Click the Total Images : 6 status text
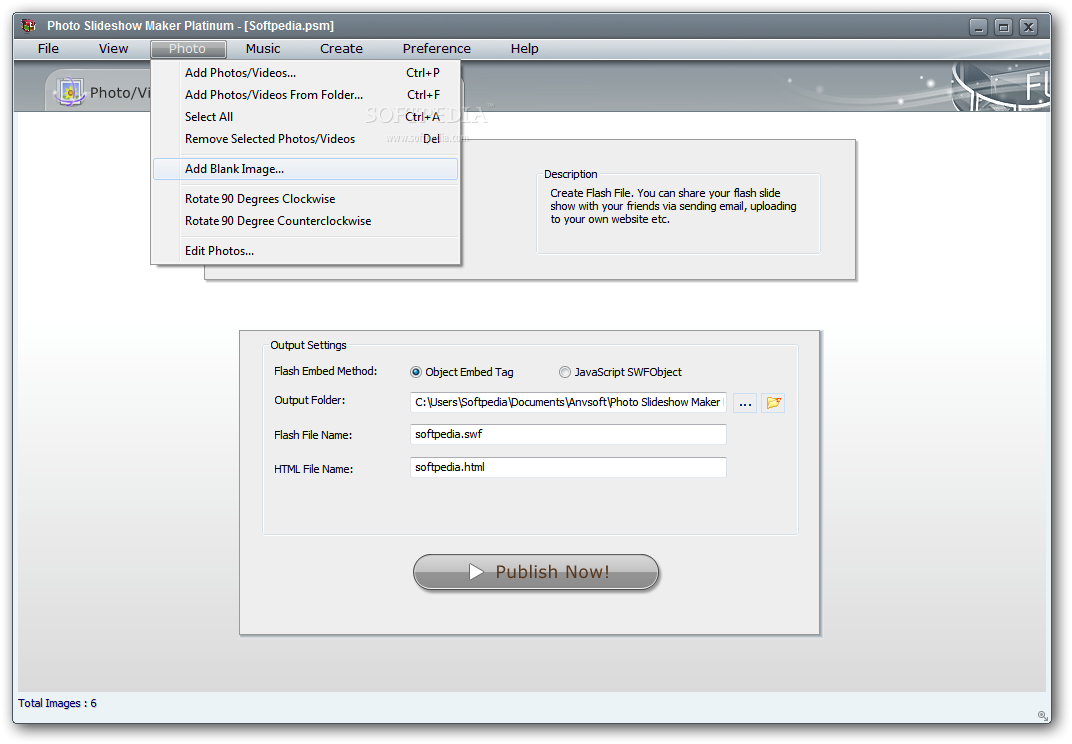 click(x=57, y=703)
